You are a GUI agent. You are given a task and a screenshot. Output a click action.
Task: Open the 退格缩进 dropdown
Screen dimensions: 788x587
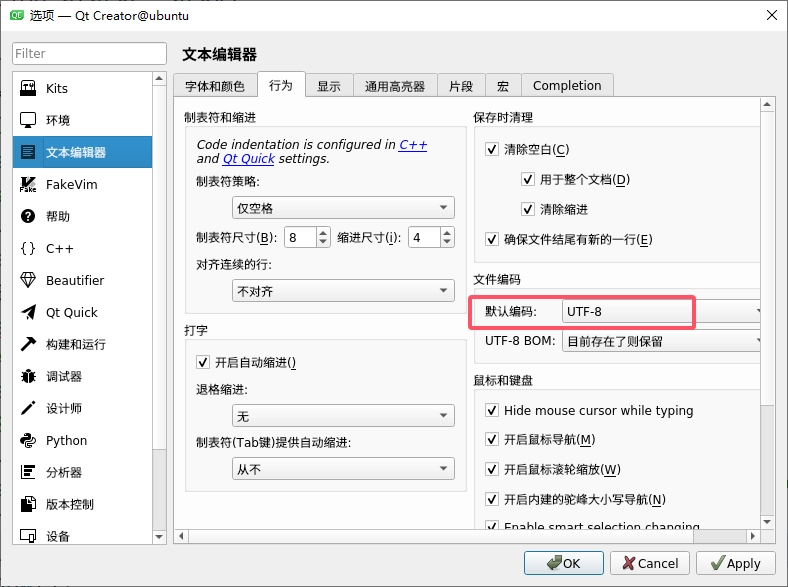pyautogui.click(x=343, y=416)
